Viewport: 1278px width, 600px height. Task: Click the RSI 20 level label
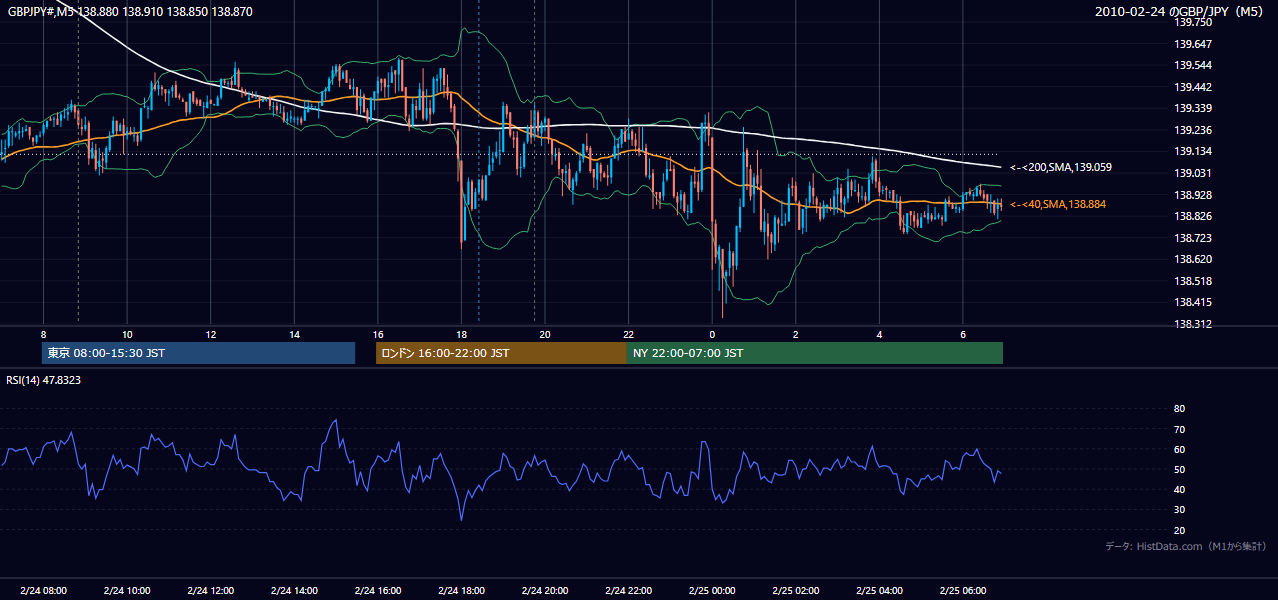pos(1180,530)
